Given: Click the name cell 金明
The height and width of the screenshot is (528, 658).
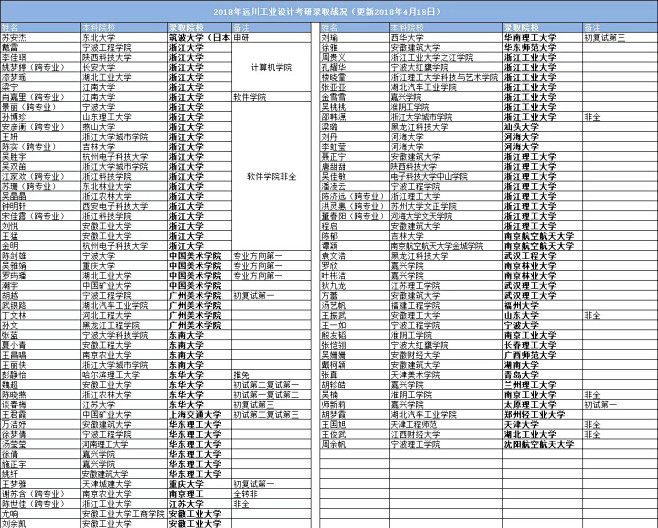Looking at the screenshot, I should tap(41, 246).
